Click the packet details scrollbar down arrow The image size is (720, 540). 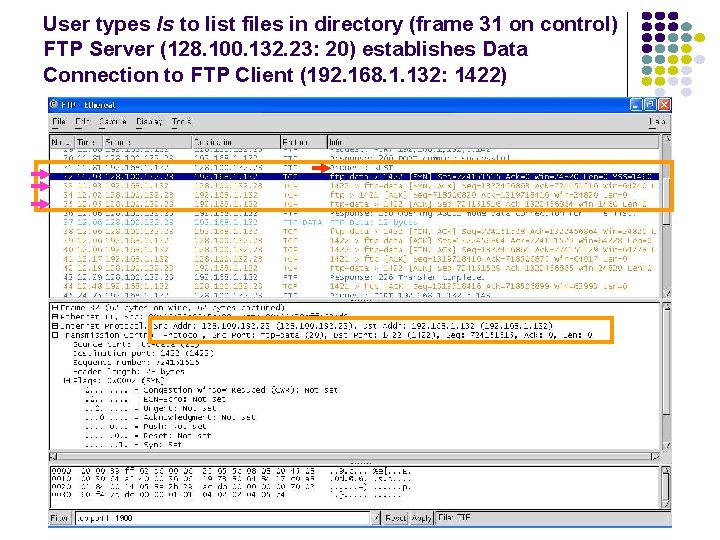(667, 445)
